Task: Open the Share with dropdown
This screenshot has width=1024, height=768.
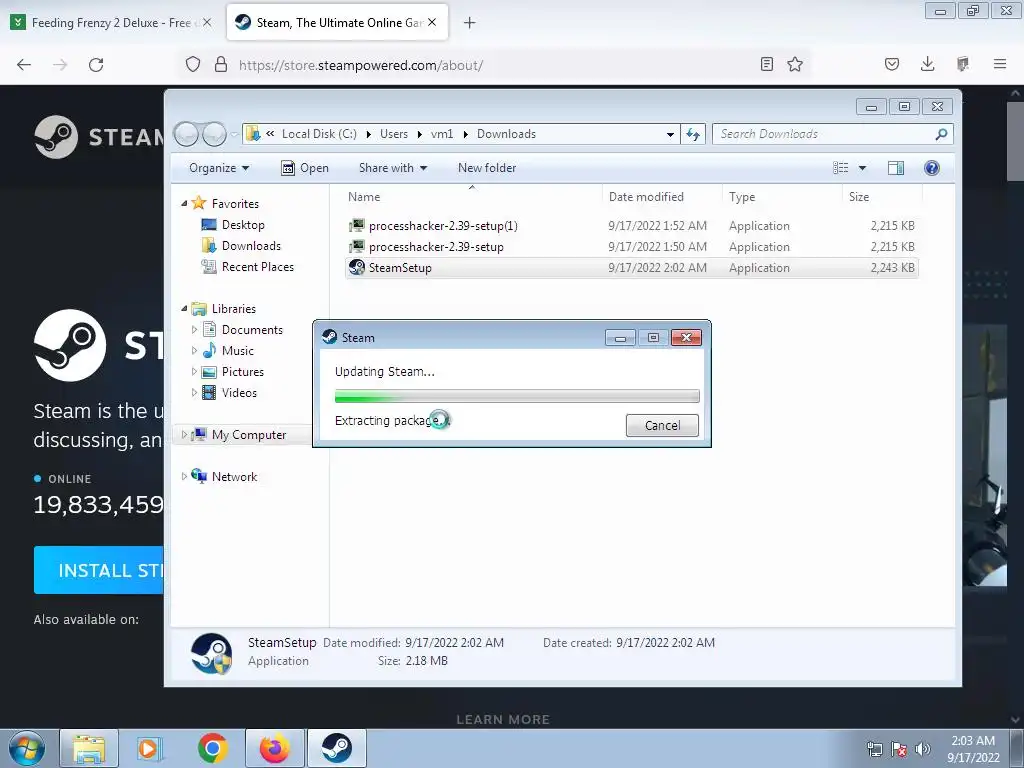Action: click(392, 168)
